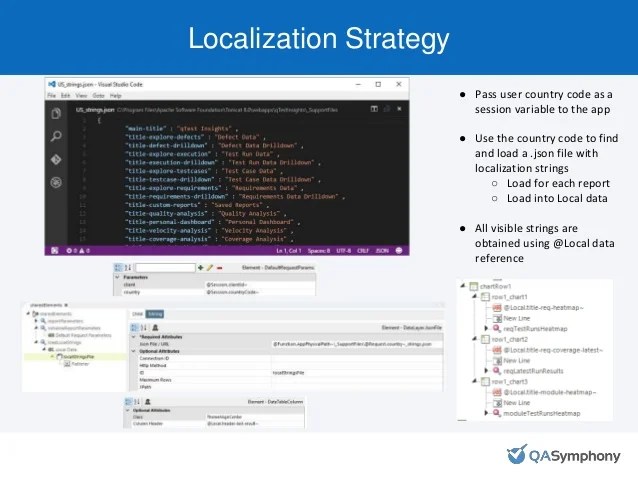Image resolution: width=638 pixels, height=479 pixels.
Task: Click the pencil edit parameter icon
Action: tap(210, 268)
